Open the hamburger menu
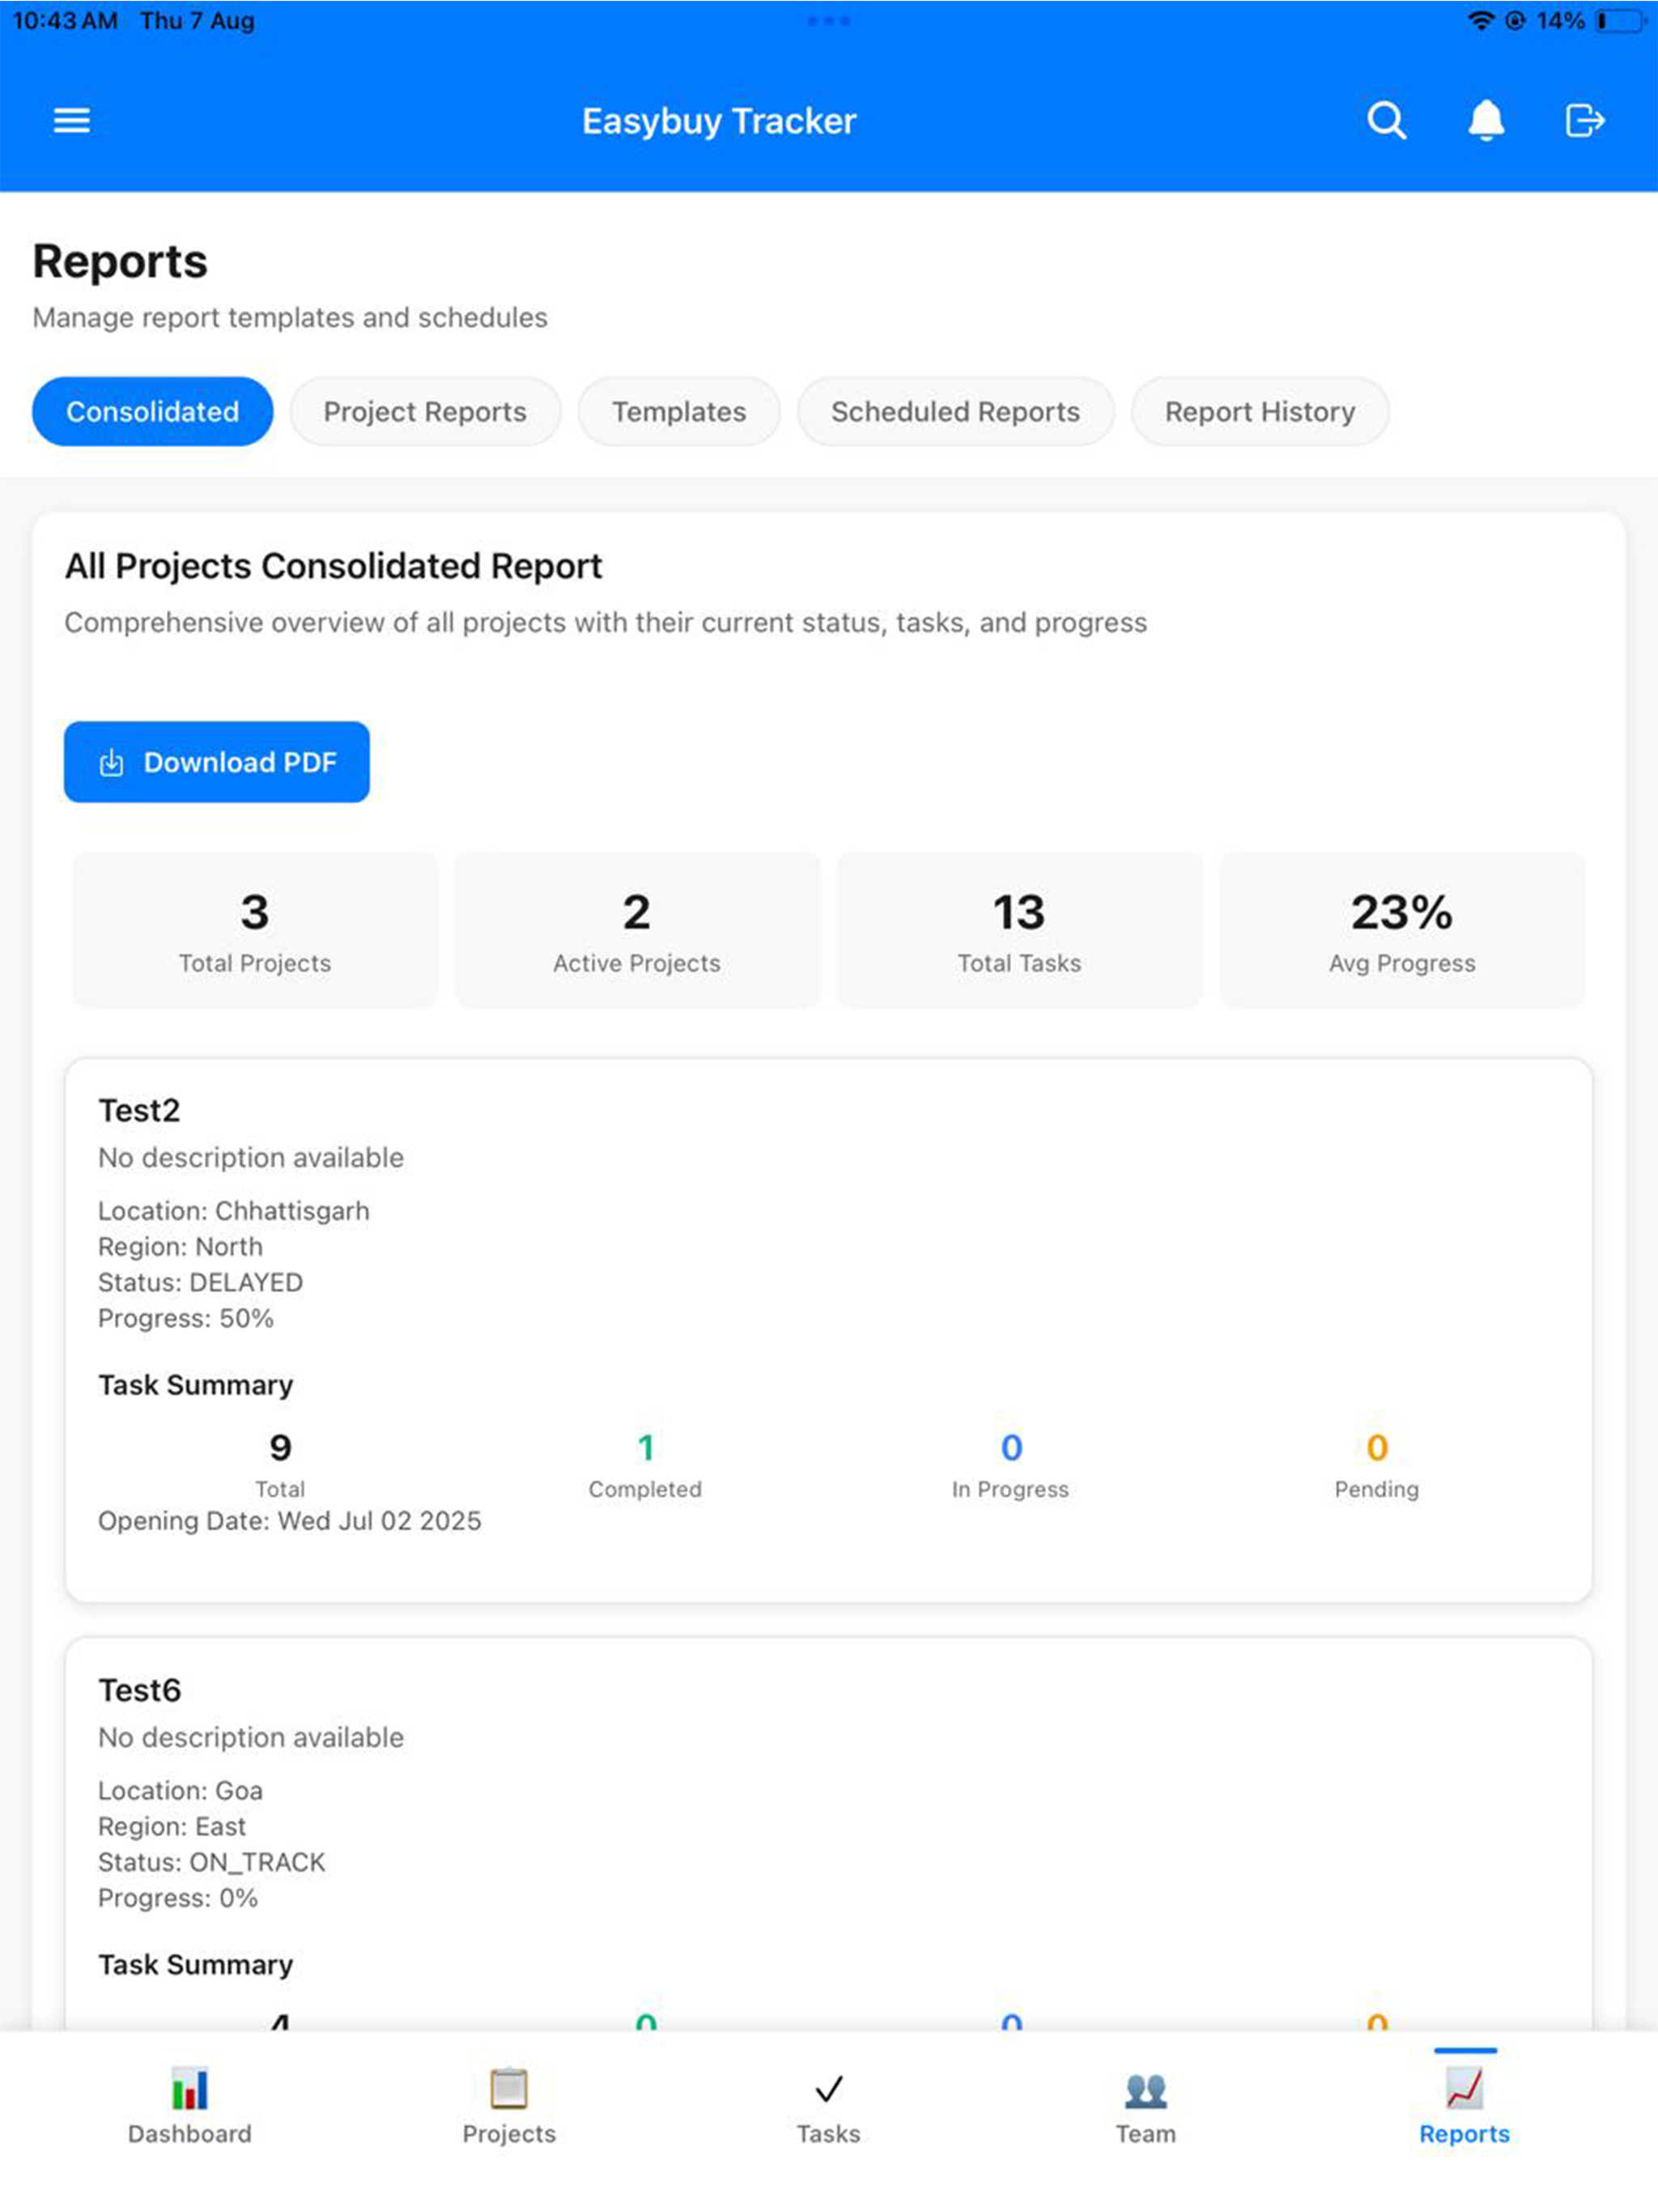This screenshot has width=1658, height=2212. click(x=71, y=121)
